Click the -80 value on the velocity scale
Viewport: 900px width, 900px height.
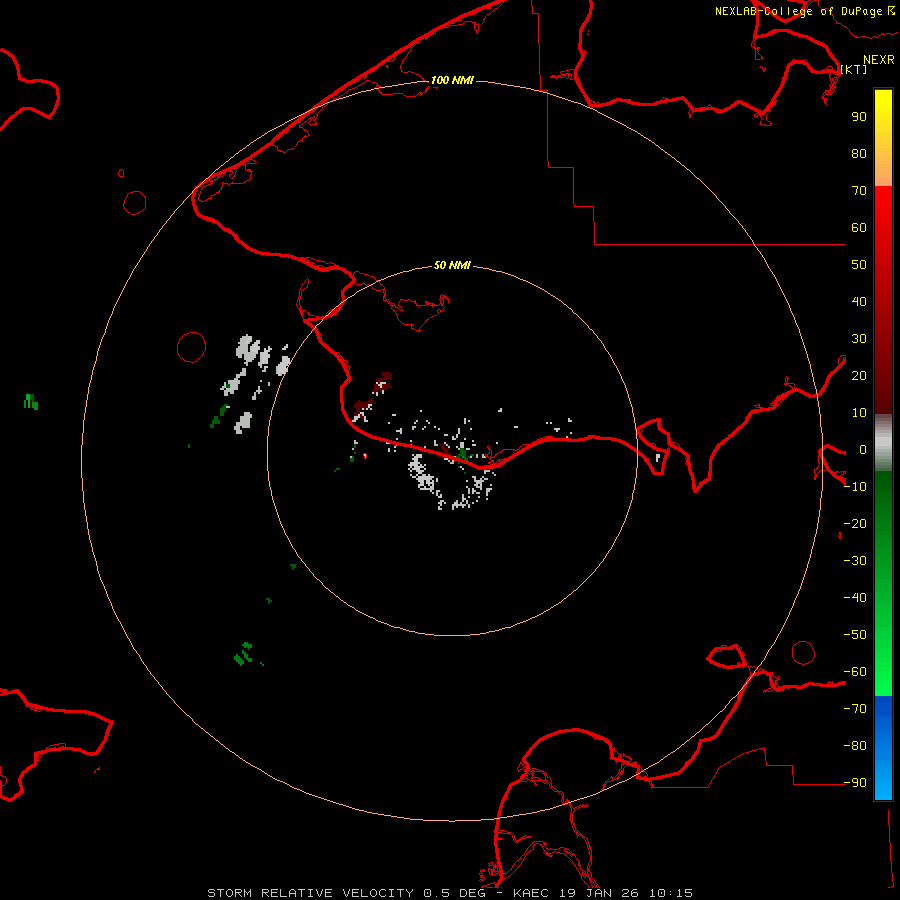855,746
